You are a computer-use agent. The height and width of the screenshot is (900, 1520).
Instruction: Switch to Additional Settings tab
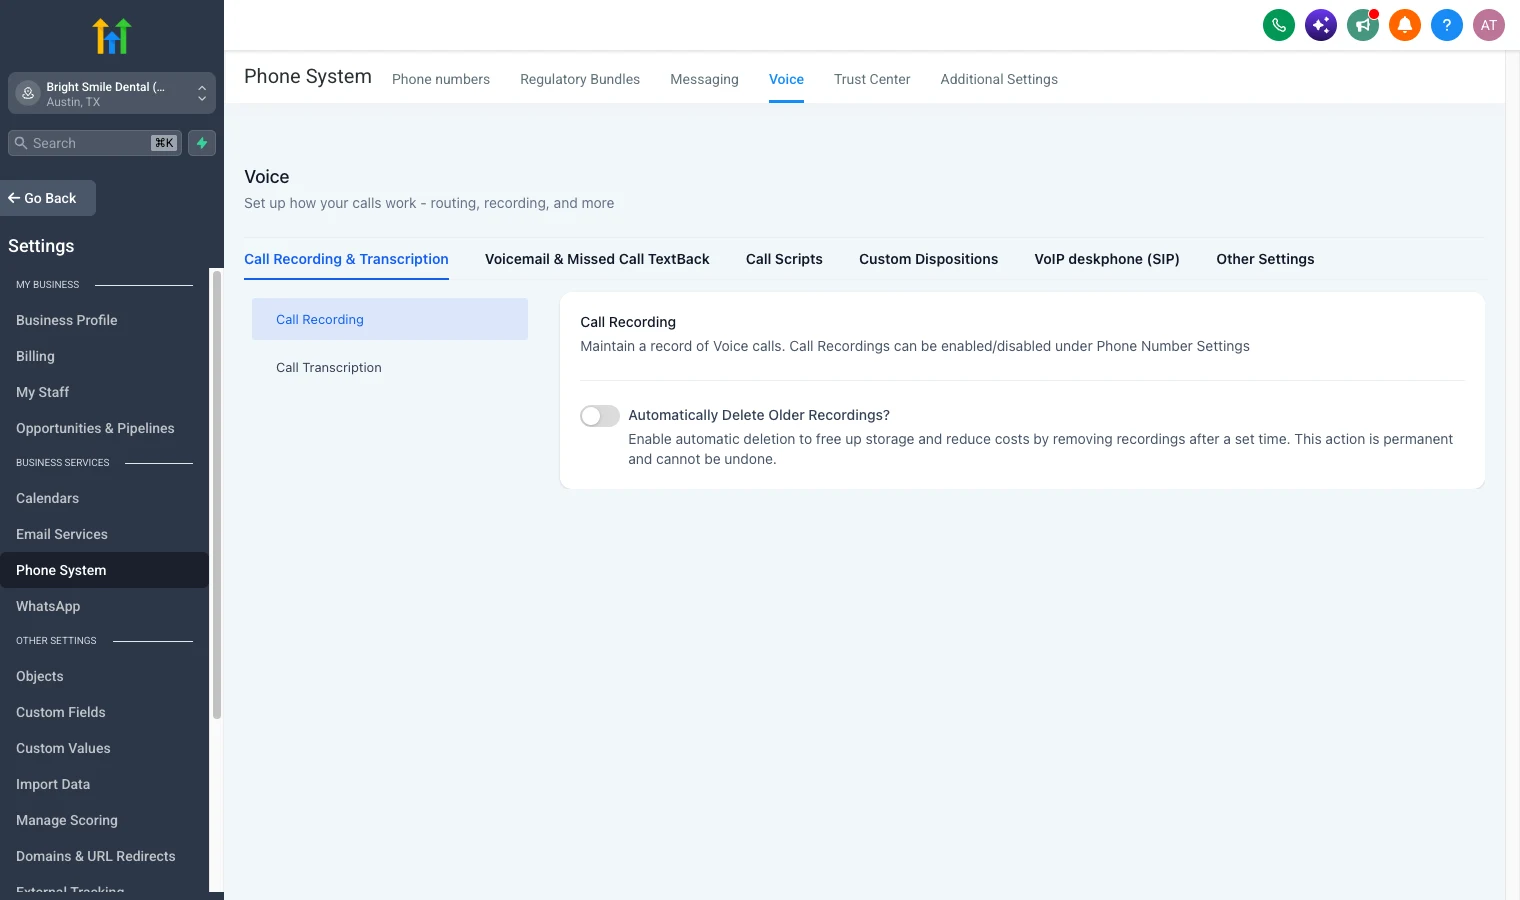(999, 79)
